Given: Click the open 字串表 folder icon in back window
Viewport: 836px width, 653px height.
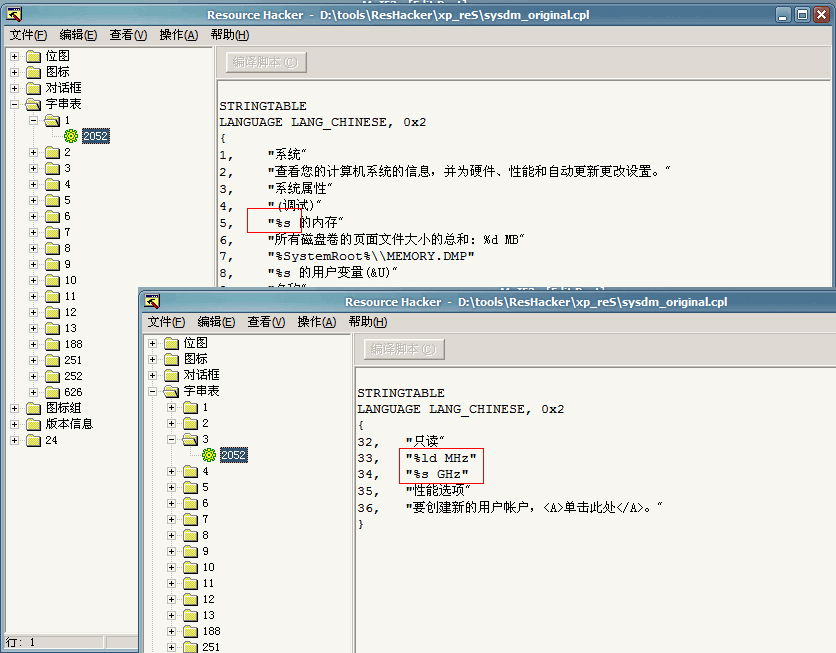Looking at the screenshot, I should tap(34, 104).
